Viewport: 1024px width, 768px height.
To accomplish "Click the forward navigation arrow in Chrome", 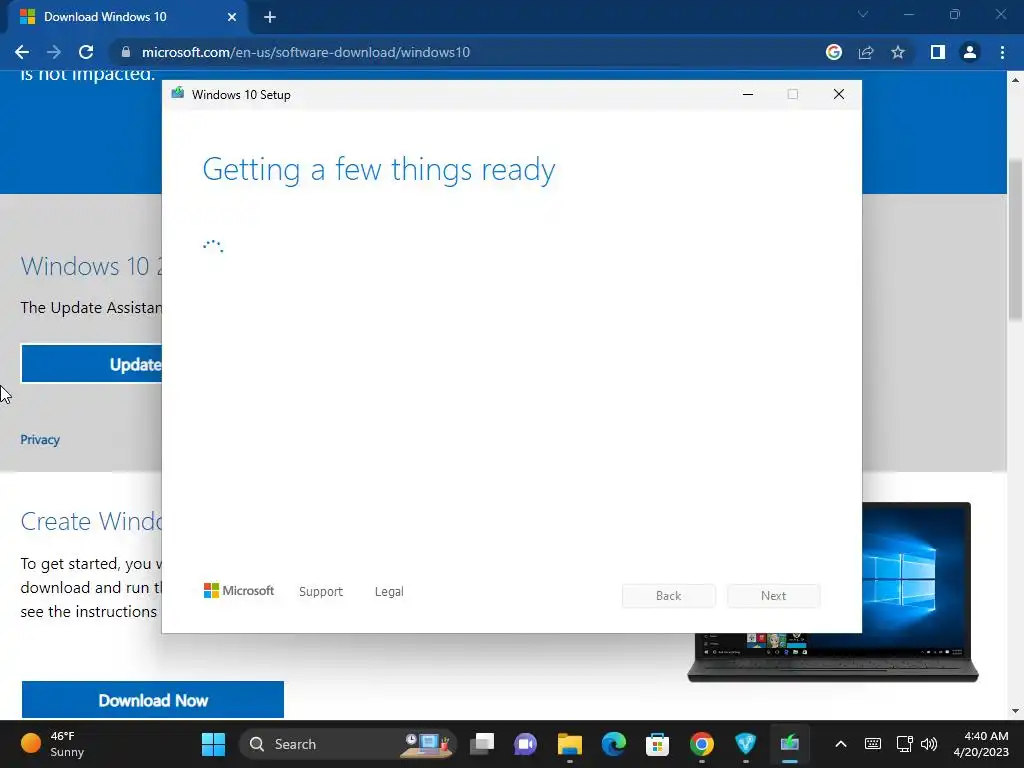I will click(54, 52).
